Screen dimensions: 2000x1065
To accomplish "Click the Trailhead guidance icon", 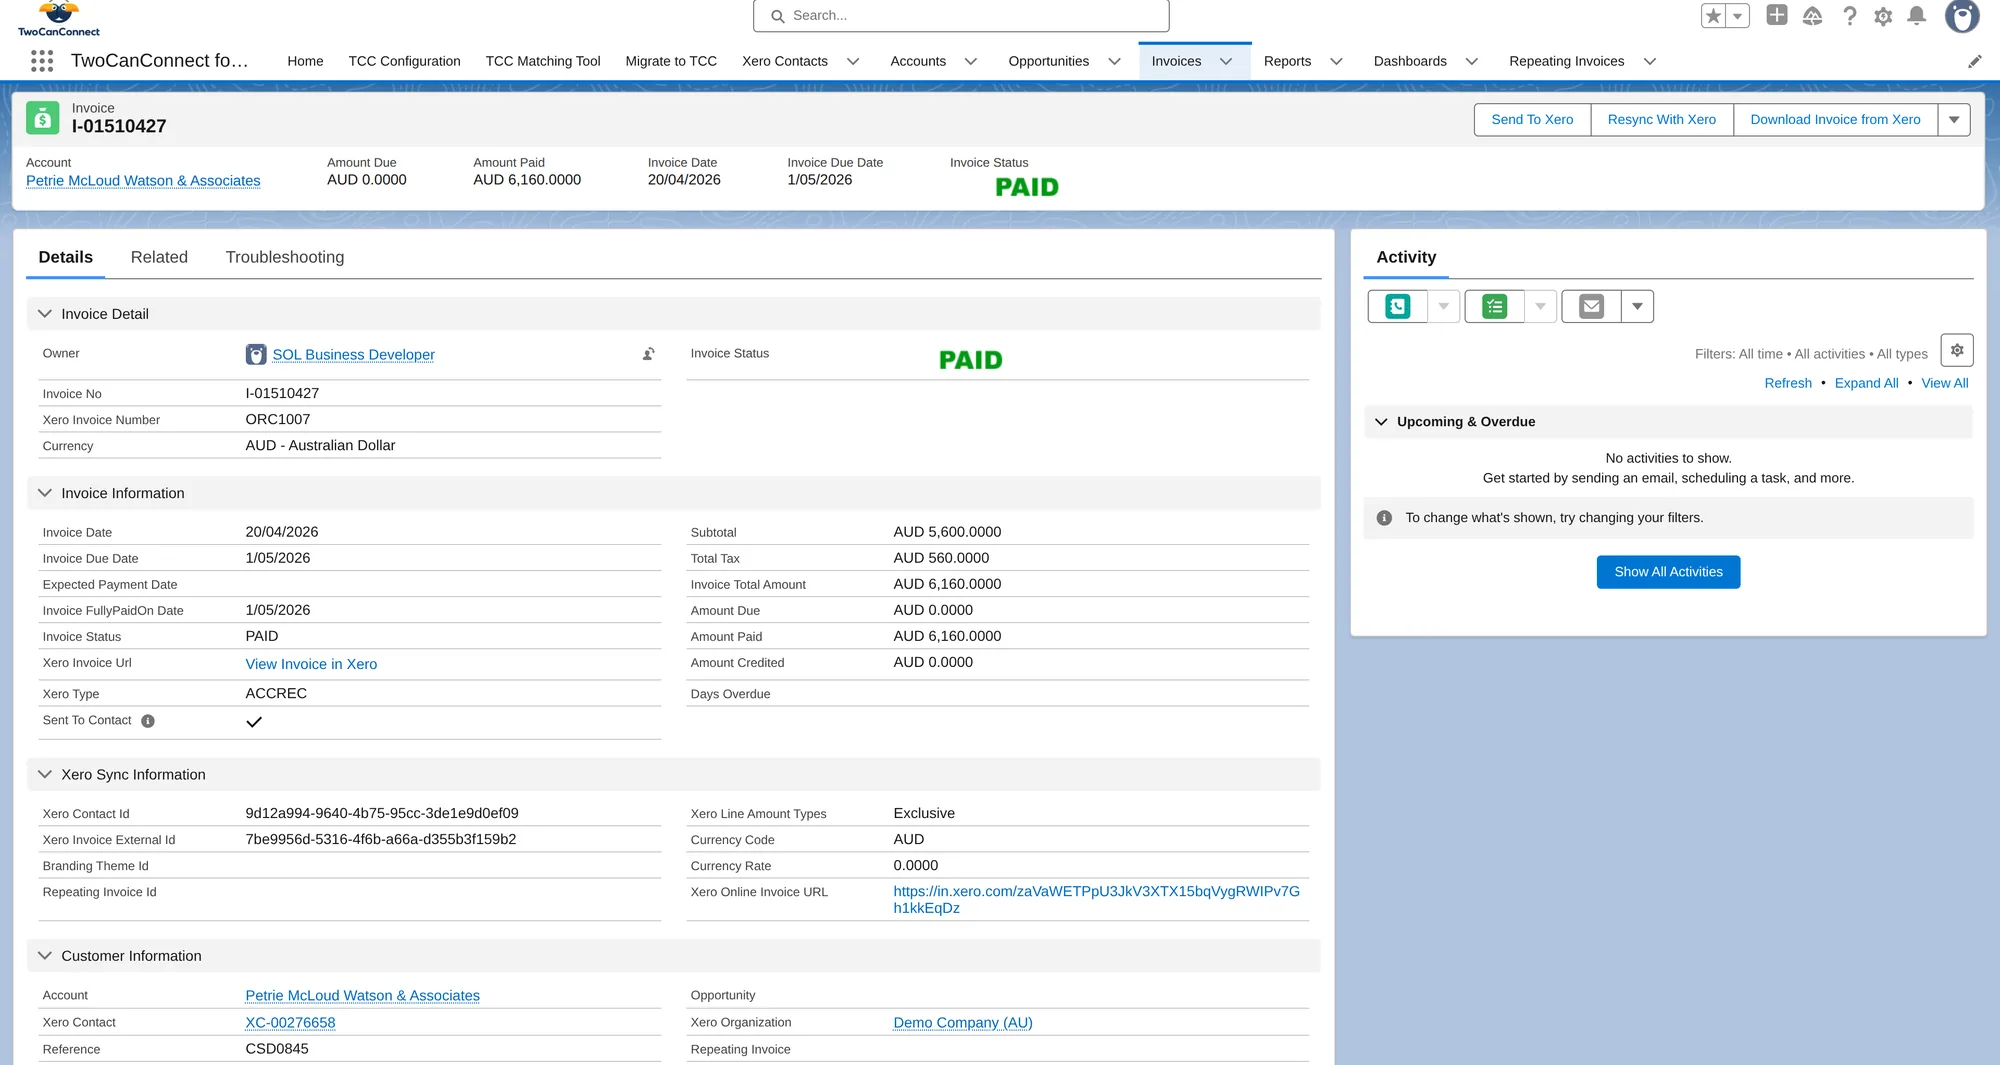I will pos(1812,16).
